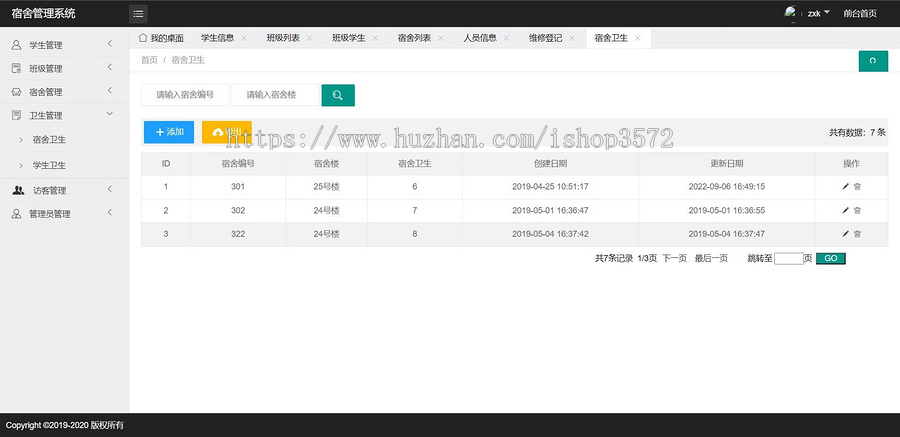This screenshot has height=437, width=900.
Task: Delete the row for dormitory 302
Action: tap(857, 210)
